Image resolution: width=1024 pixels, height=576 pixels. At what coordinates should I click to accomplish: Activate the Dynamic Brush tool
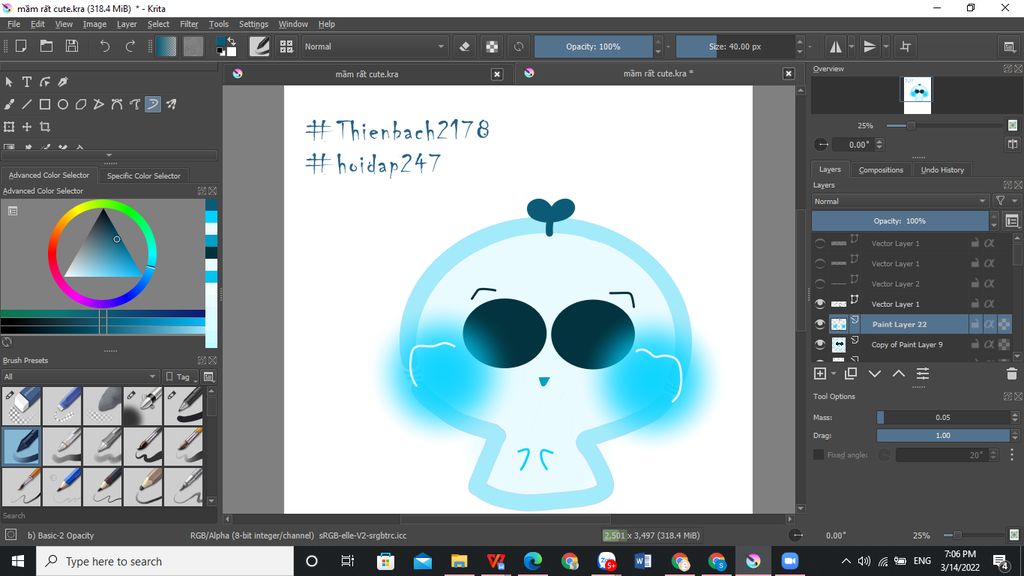tap(153, 104)
